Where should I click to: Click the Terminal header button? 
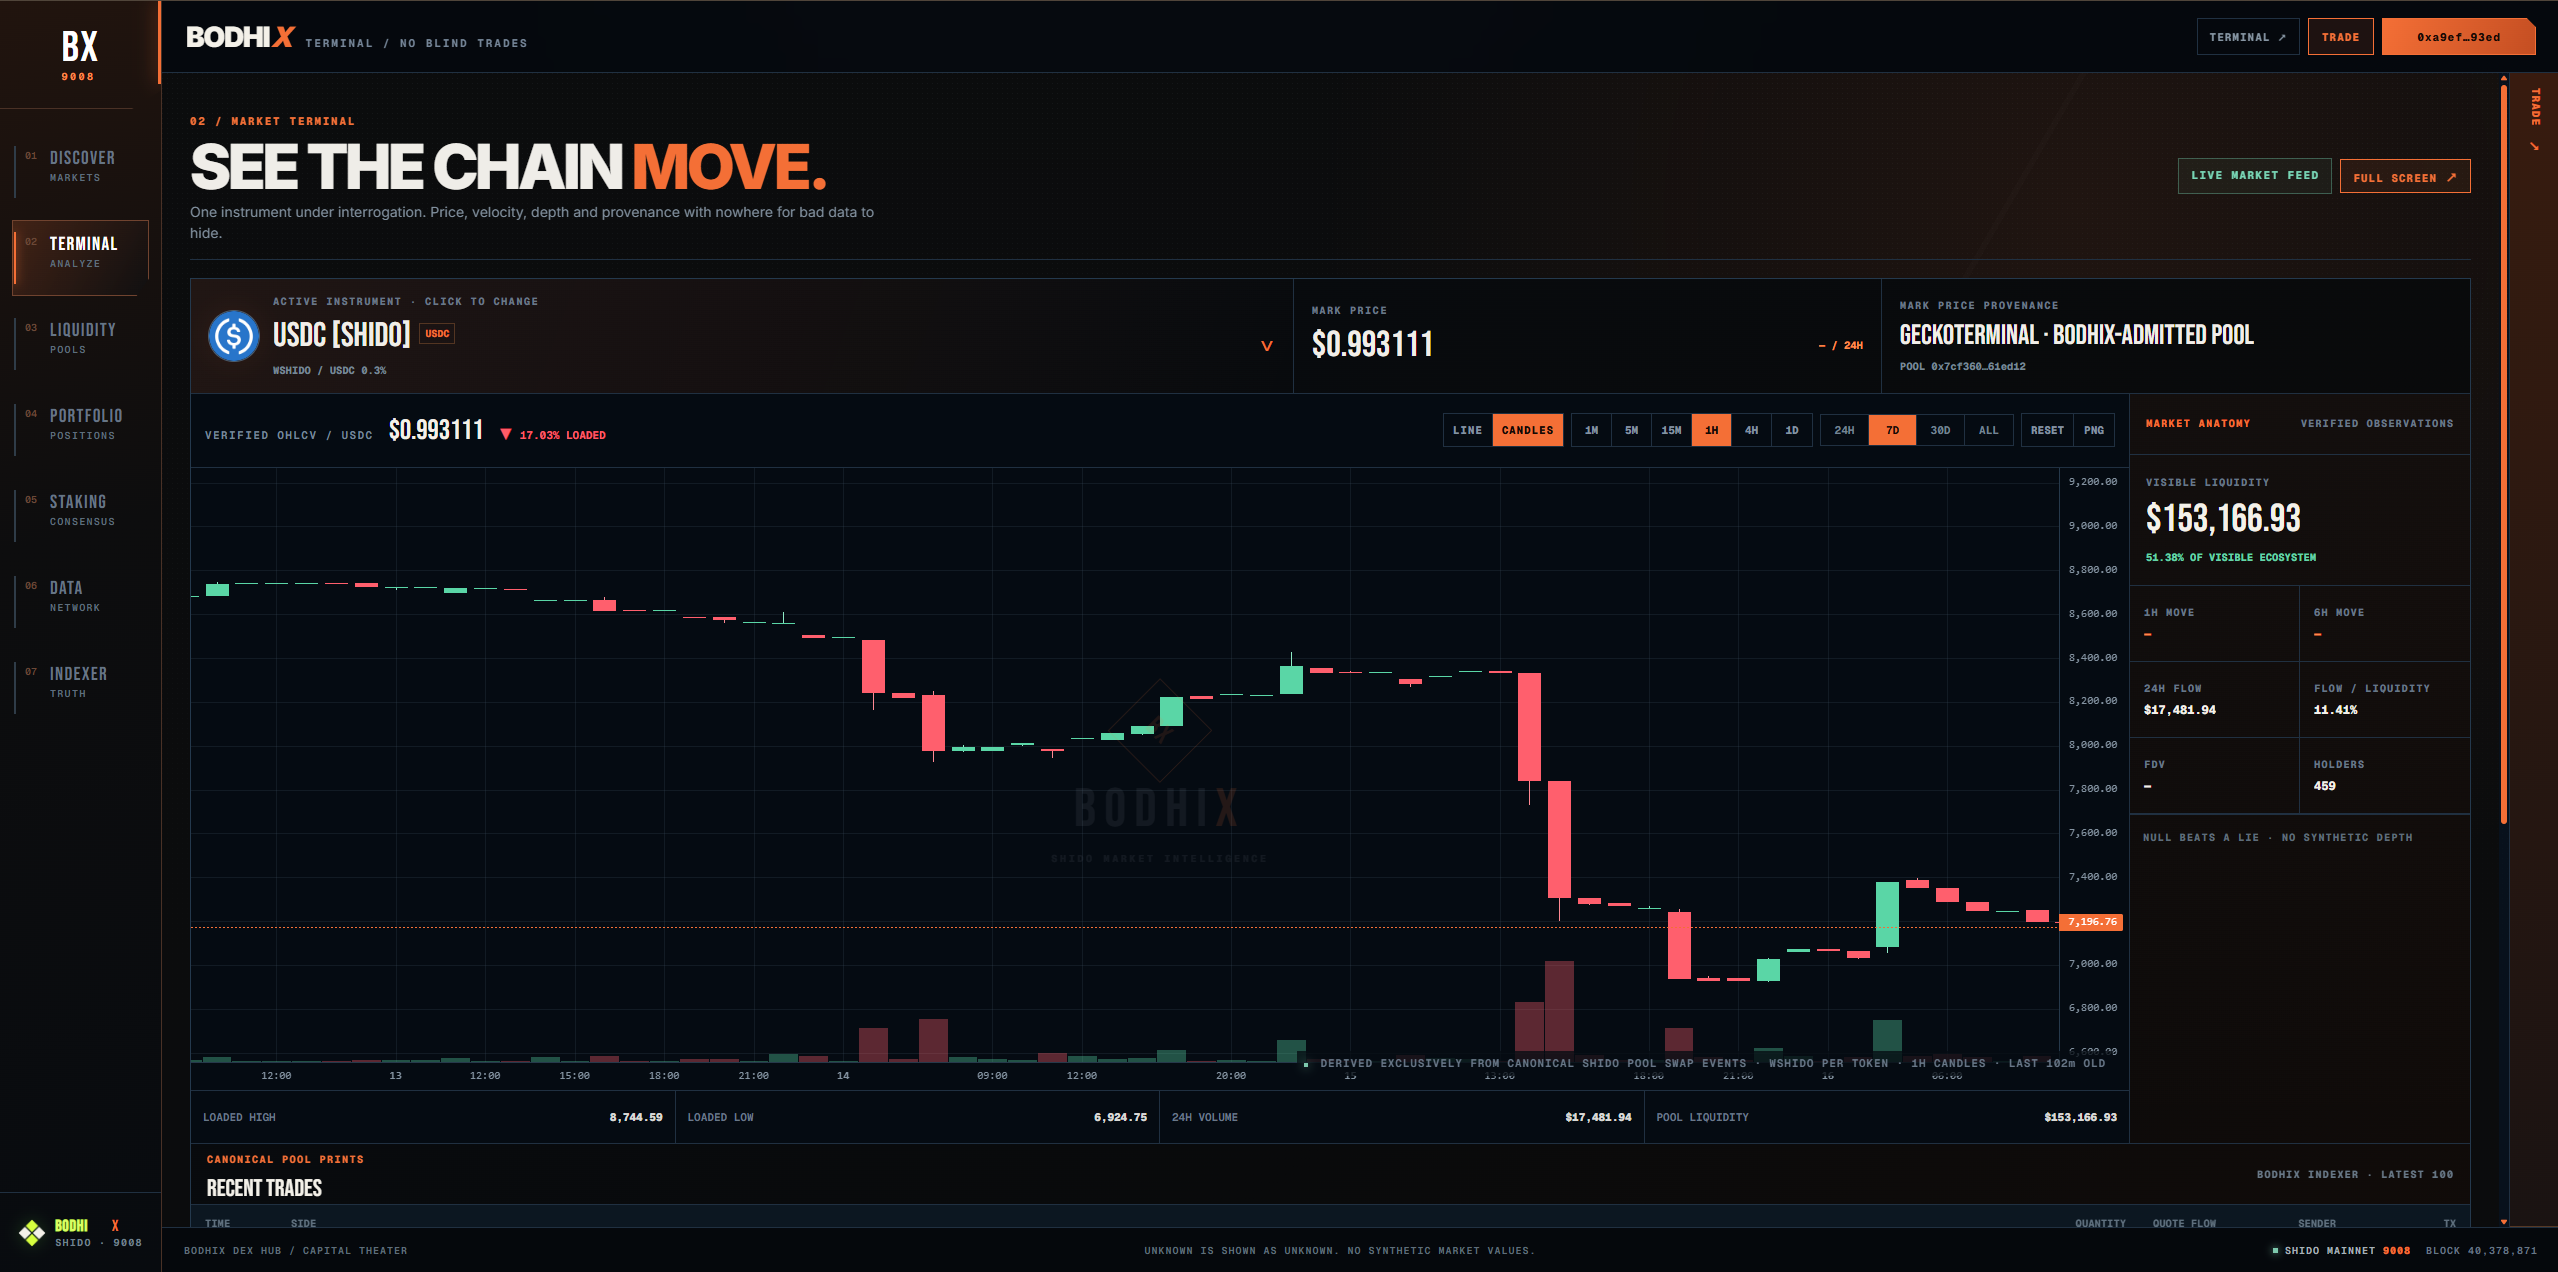[2247, 37]
